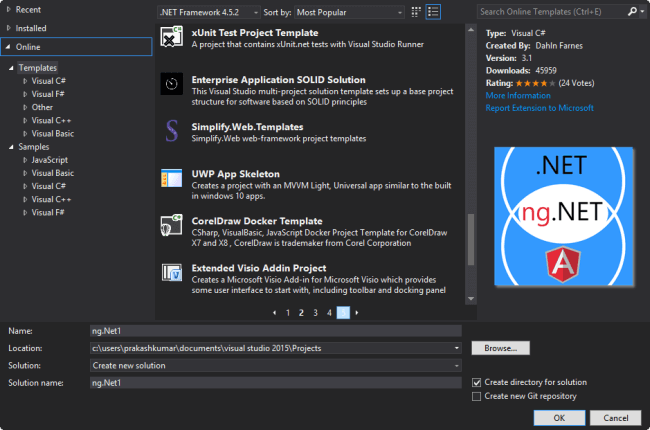The image size is (650, 430).
Task: Go to results page 1
Action: pyautogui.click(x=288, y=313)
